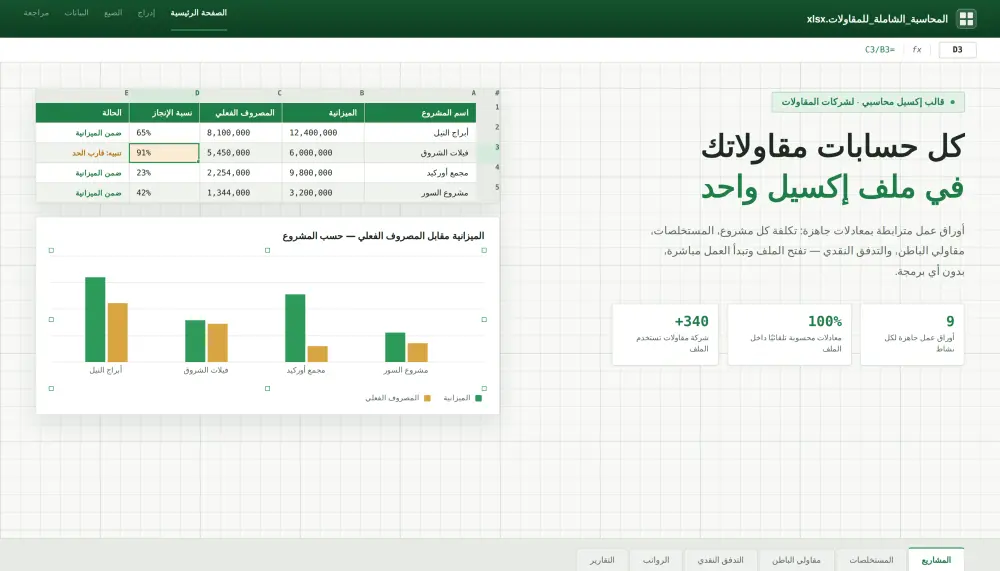Open the مراجعة ribbon tab
The width and height of the screenshot is (1000, 571).
pyautogui.click(x=36, y=13)
